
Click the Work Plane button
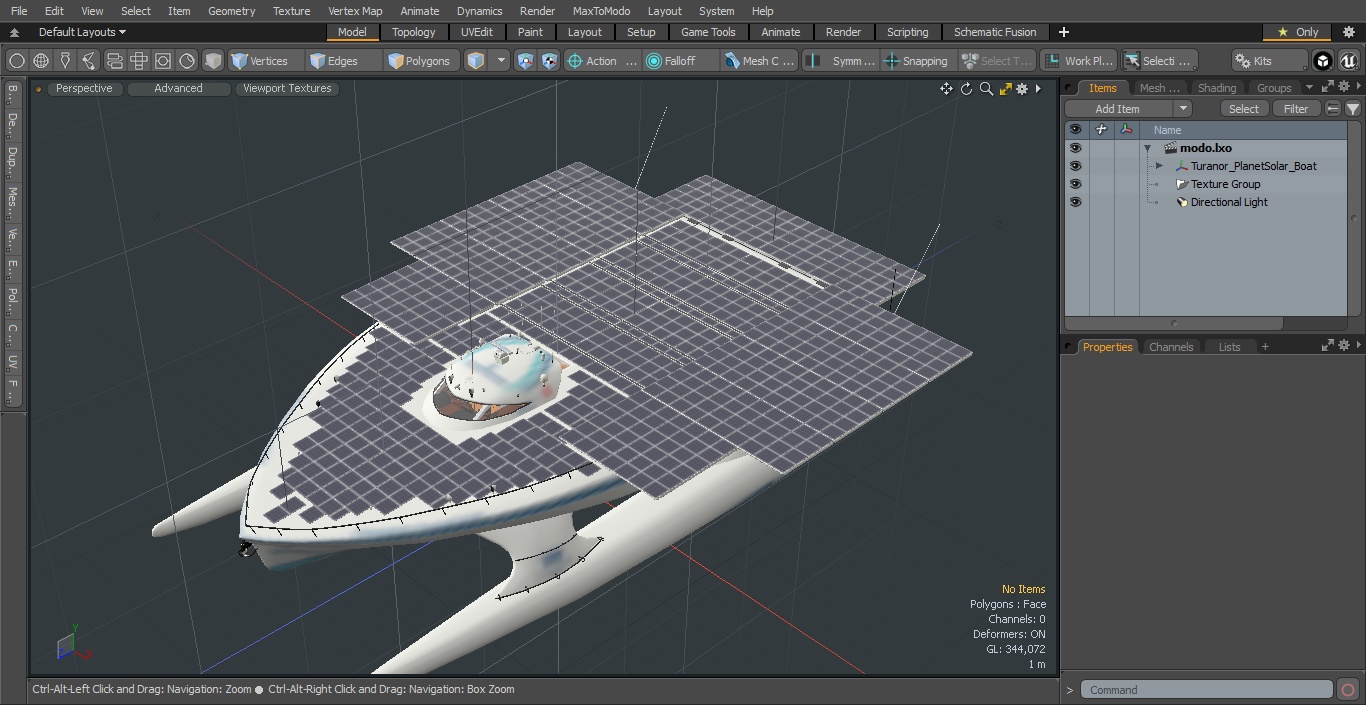[x=1079, y=61]
